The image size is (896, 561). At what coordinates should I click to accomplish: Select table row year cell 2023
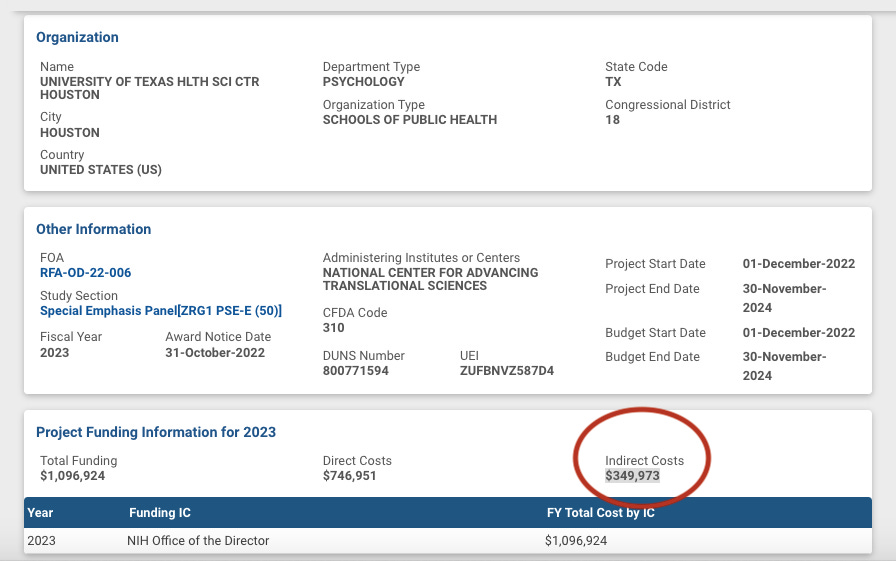coord(41,540)
